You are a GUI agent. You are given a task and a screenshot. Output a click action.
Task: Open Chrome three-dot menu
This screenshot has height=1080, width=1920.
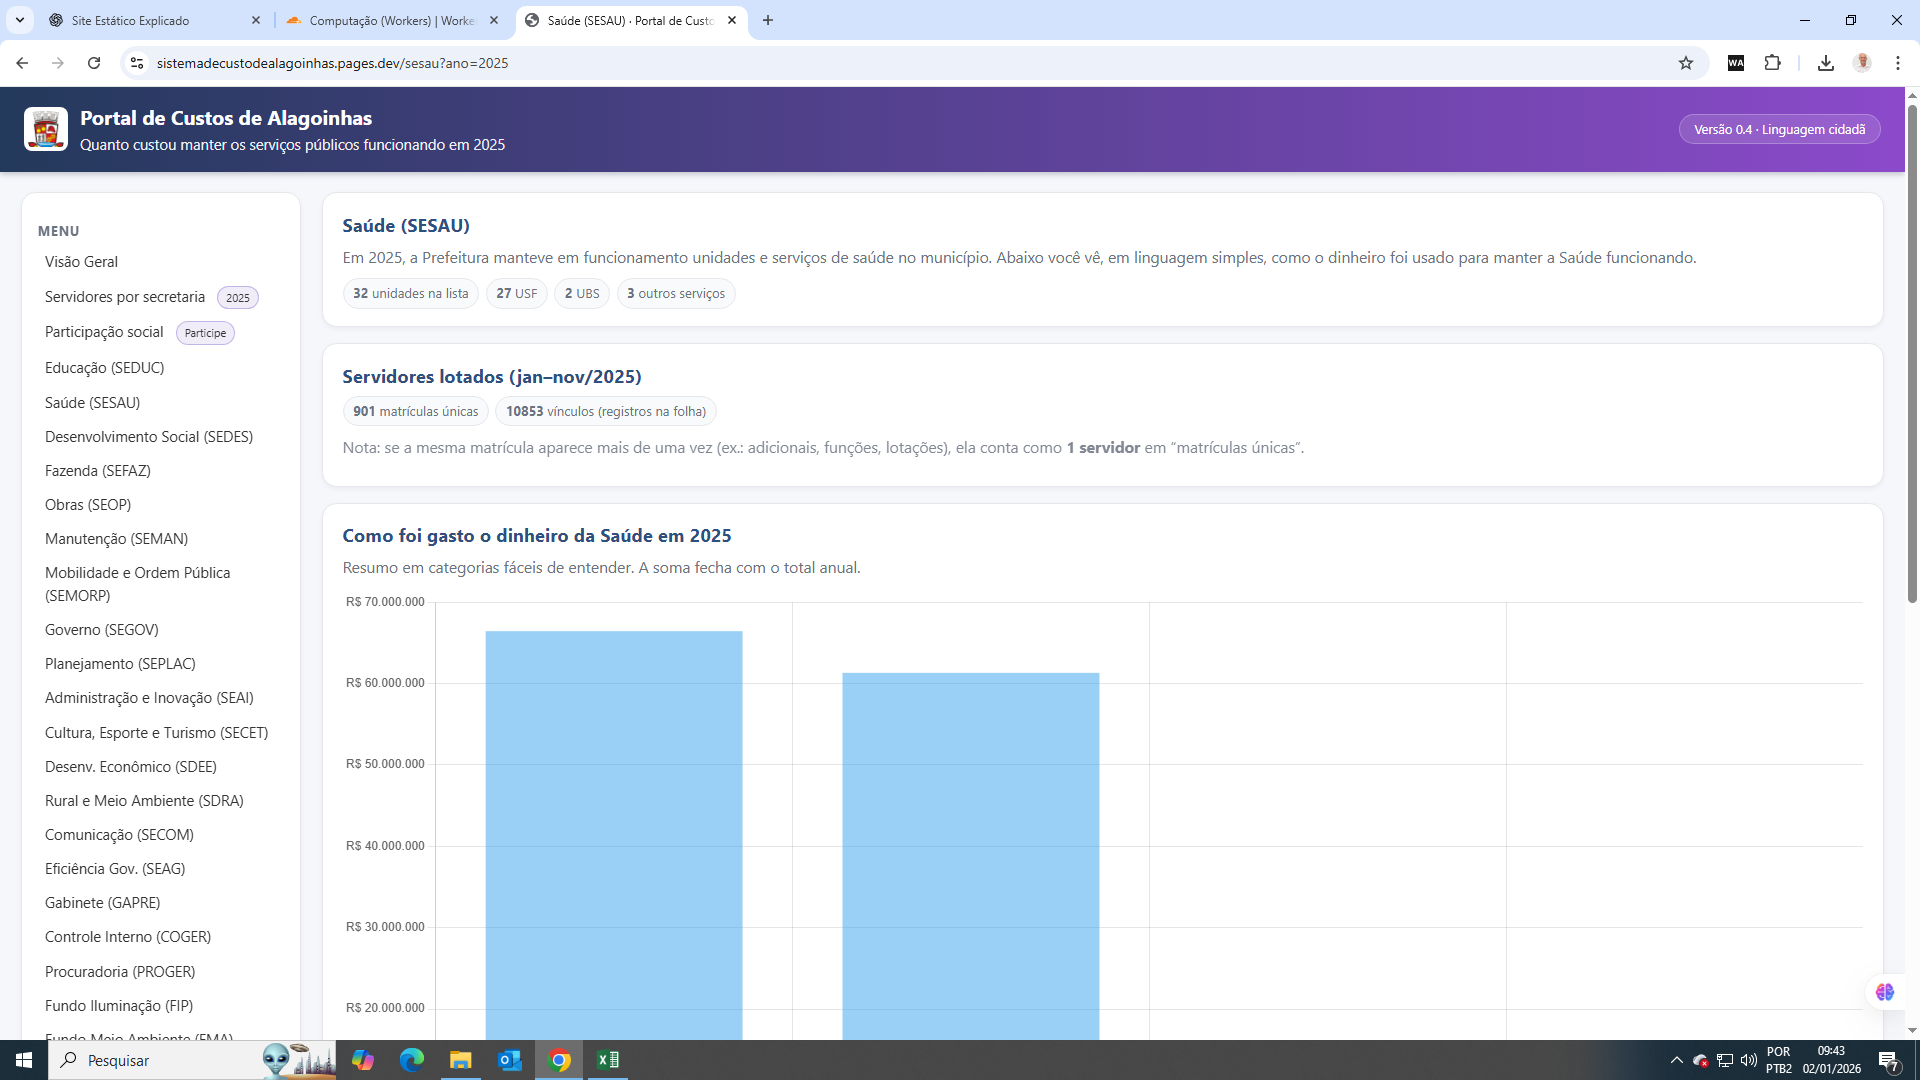(x=1897, y=63)
